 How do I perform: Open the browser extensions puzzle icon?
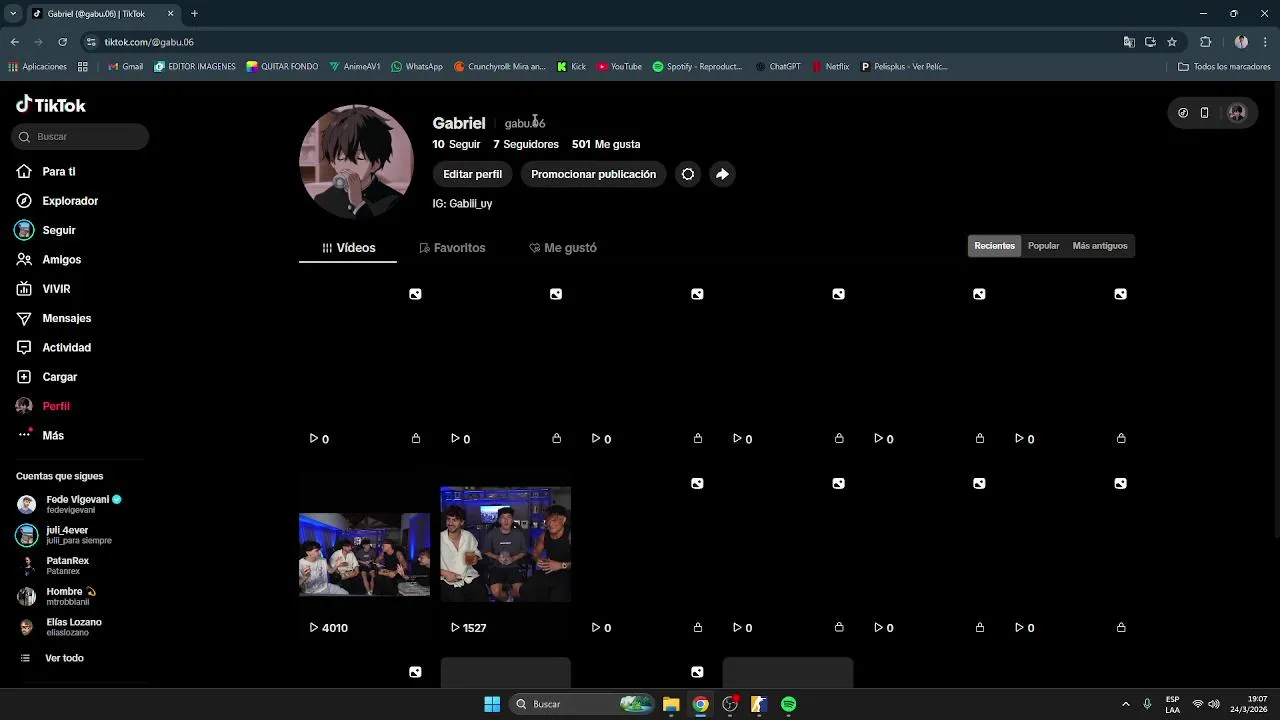pyautogui.click(x=1205, y=42)
